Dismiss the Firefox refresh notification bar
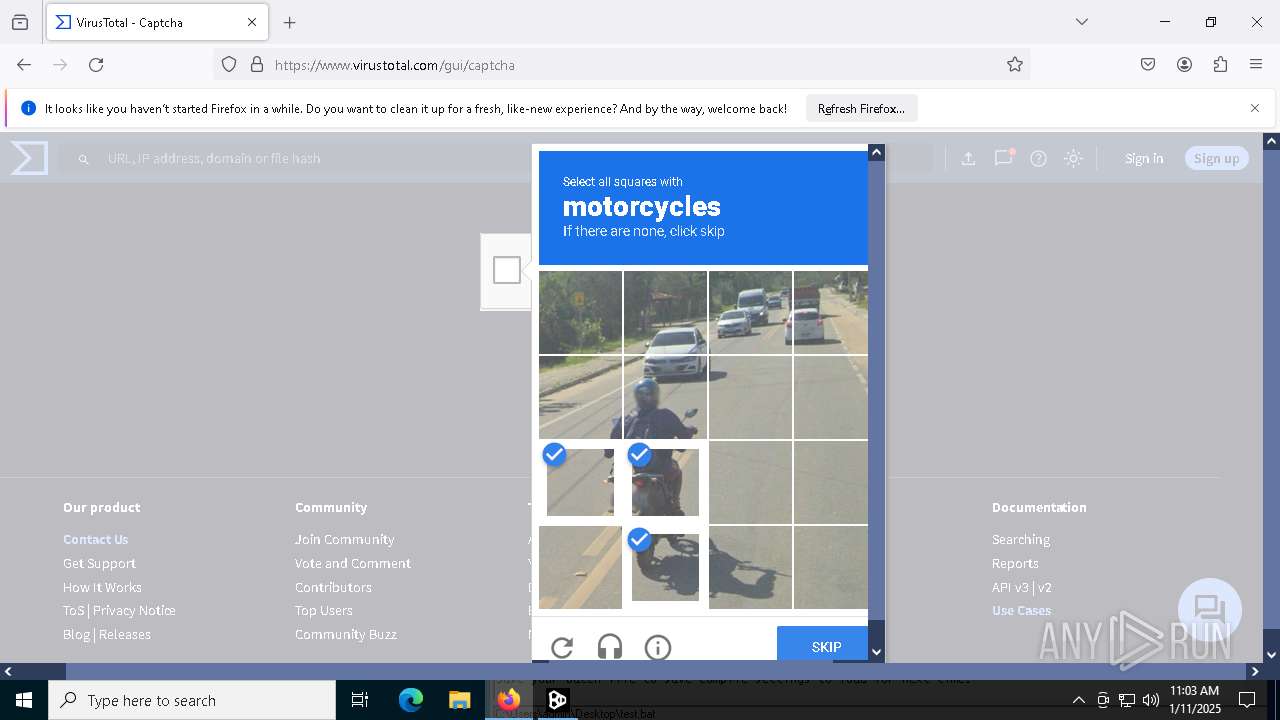 [1255, 108]
